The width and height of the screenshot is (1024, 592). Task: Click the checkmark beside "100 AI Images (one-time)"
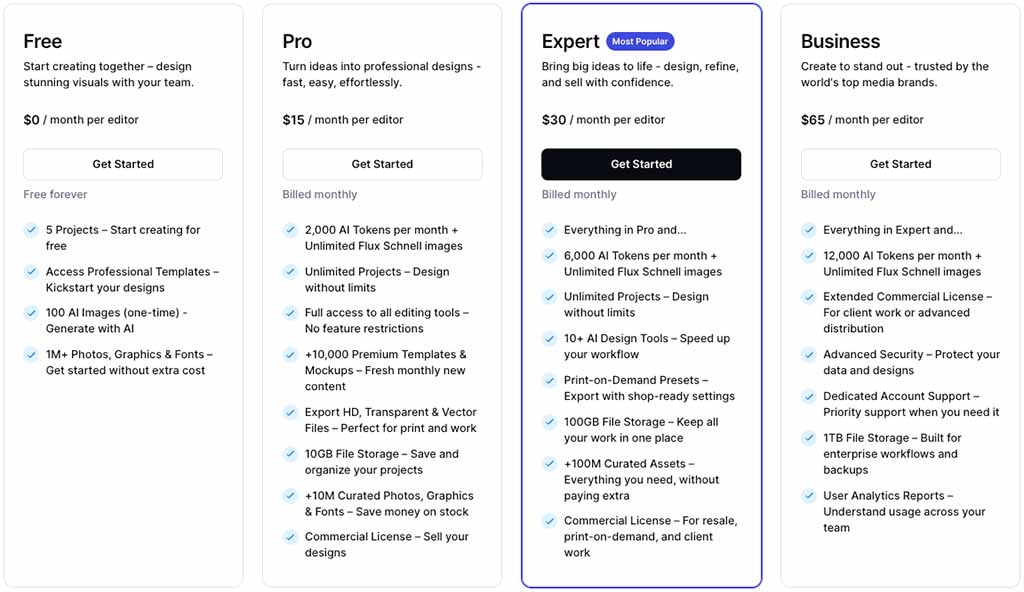[x=31, y=313]
